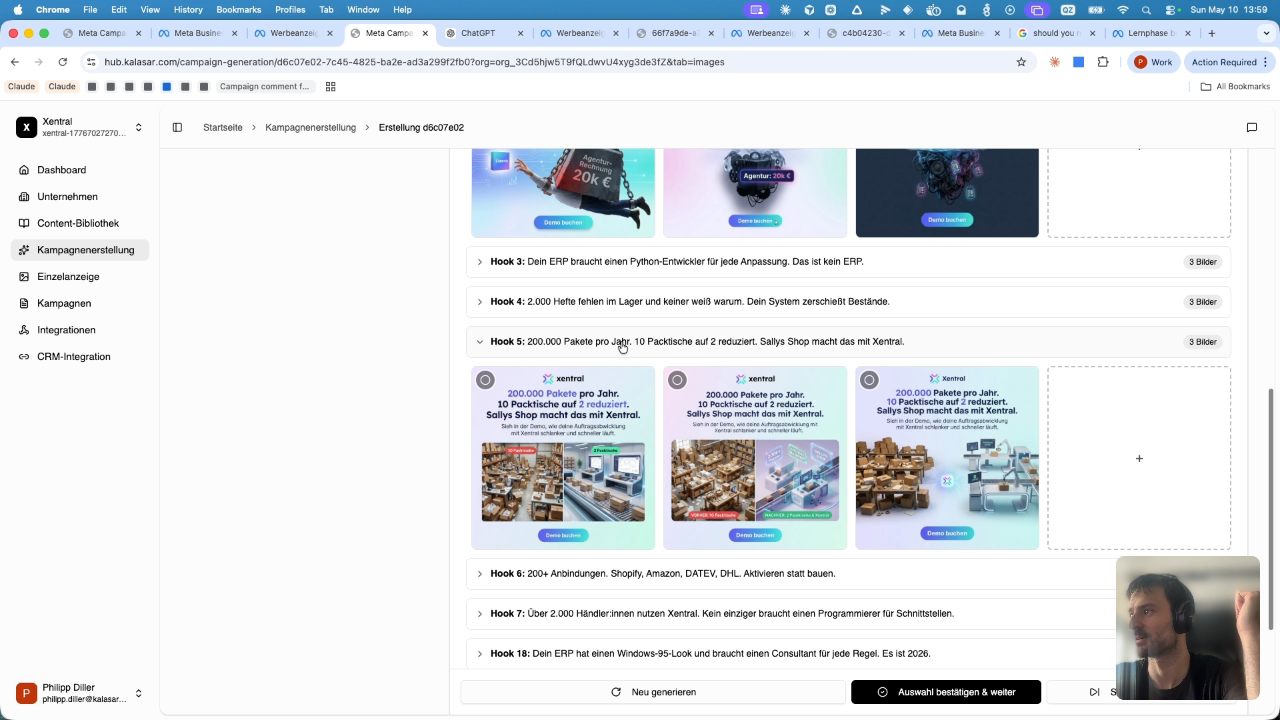Open Einzelanzeige in the sidebar
This screenshot has height=720, width=1280.
click(80, 277)
